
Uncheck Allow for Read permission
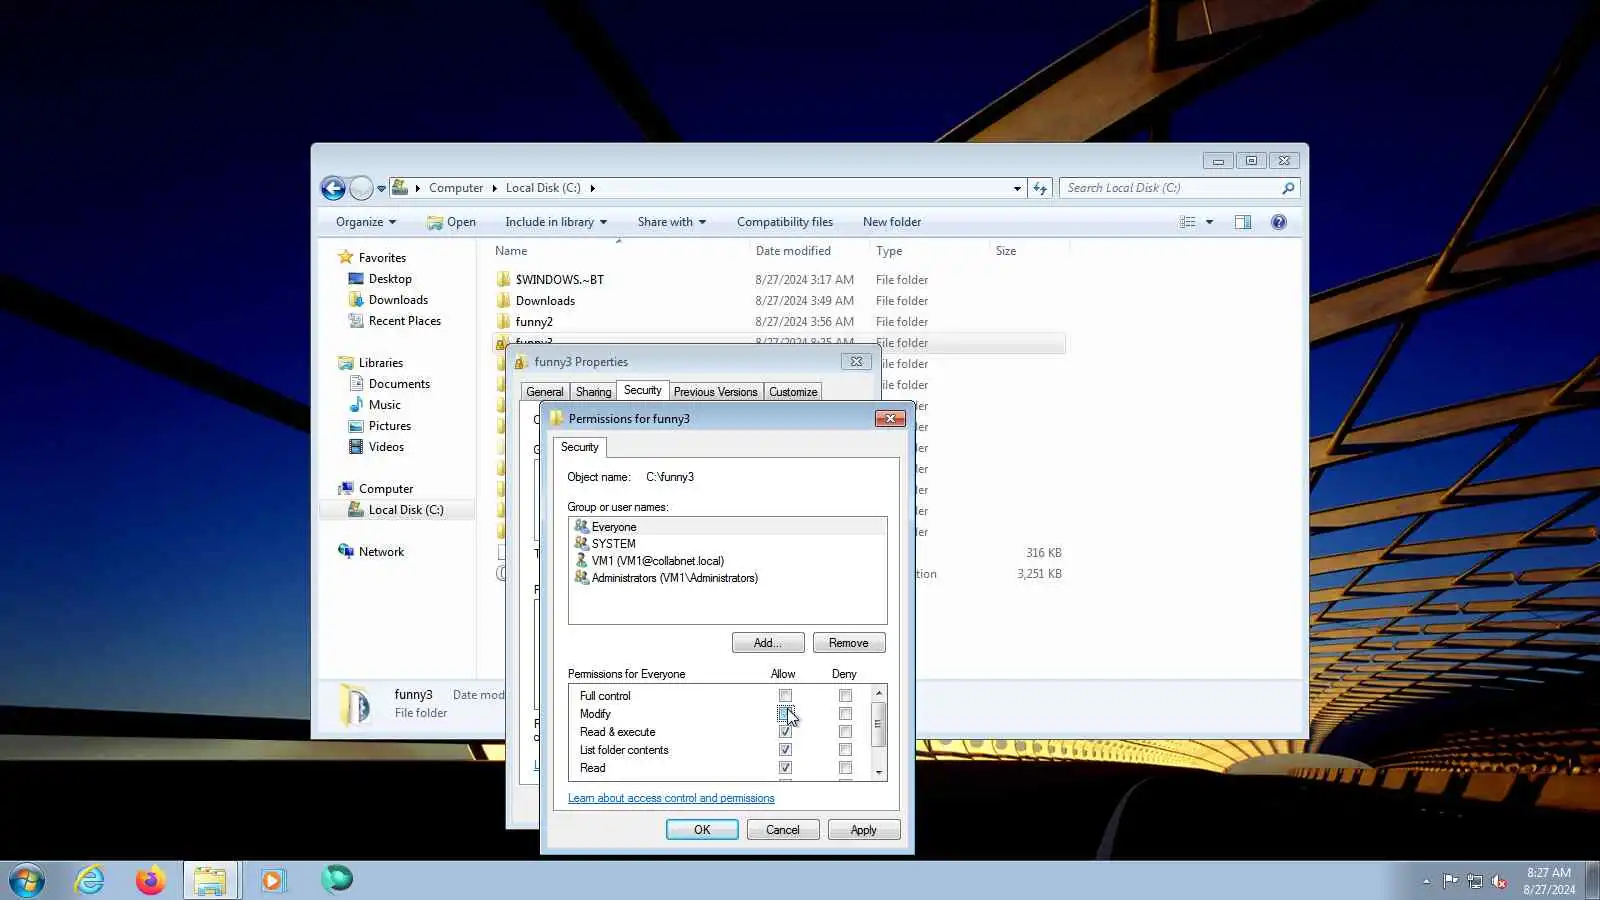785,768
